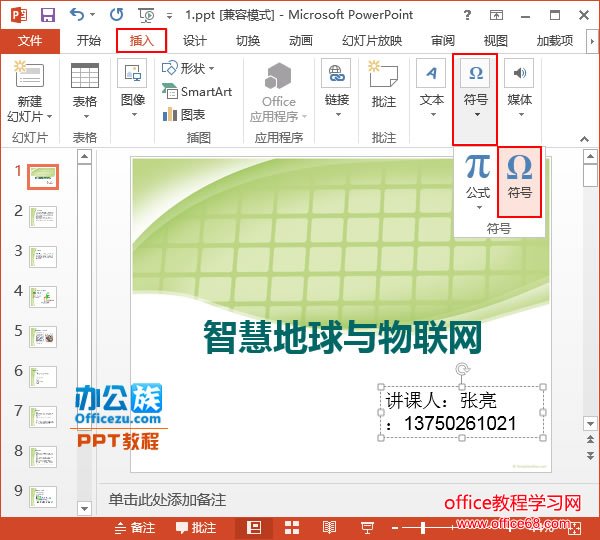Screen dimensions: 600x540
Task: Click thumbnail pane scroll down arrow
Action: 84,509
